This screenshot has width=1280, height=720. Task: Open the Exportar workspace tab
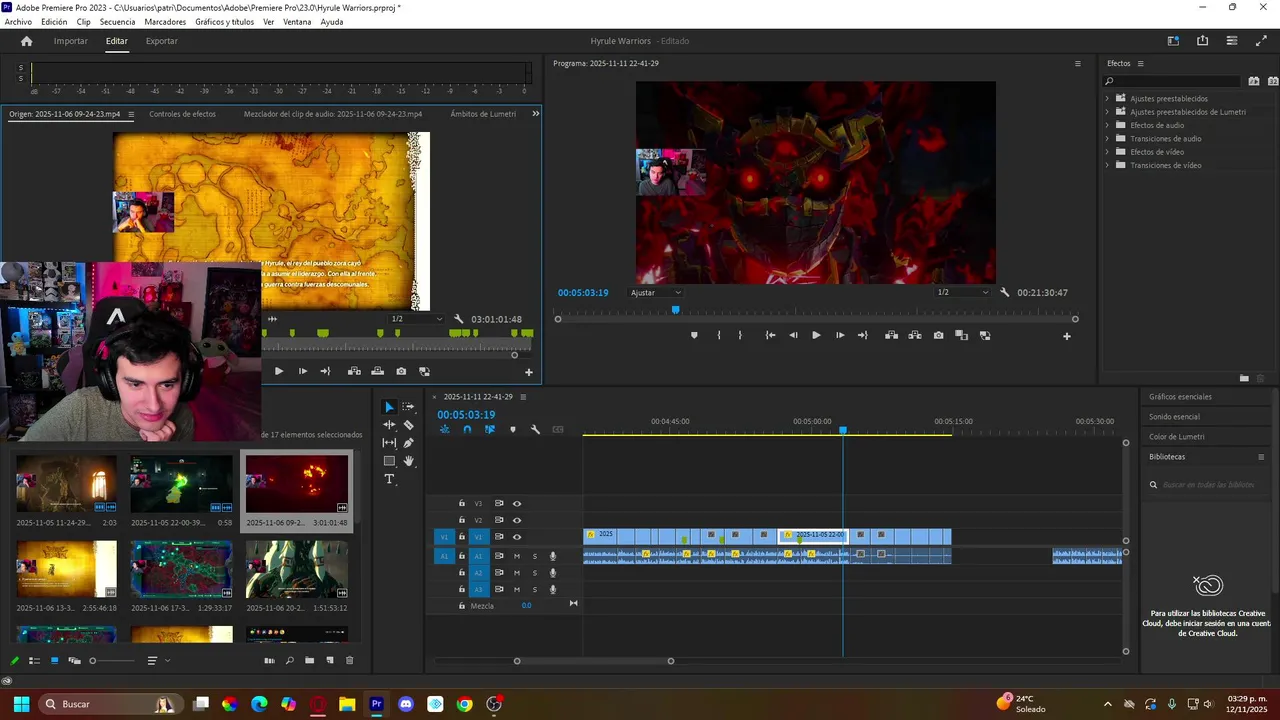161,41
